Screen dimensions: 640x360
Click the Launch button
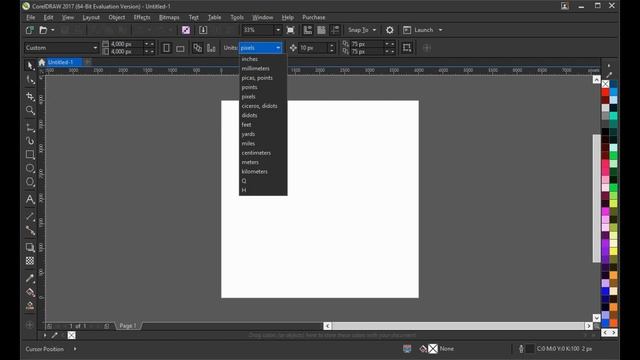tap(419, 30)
